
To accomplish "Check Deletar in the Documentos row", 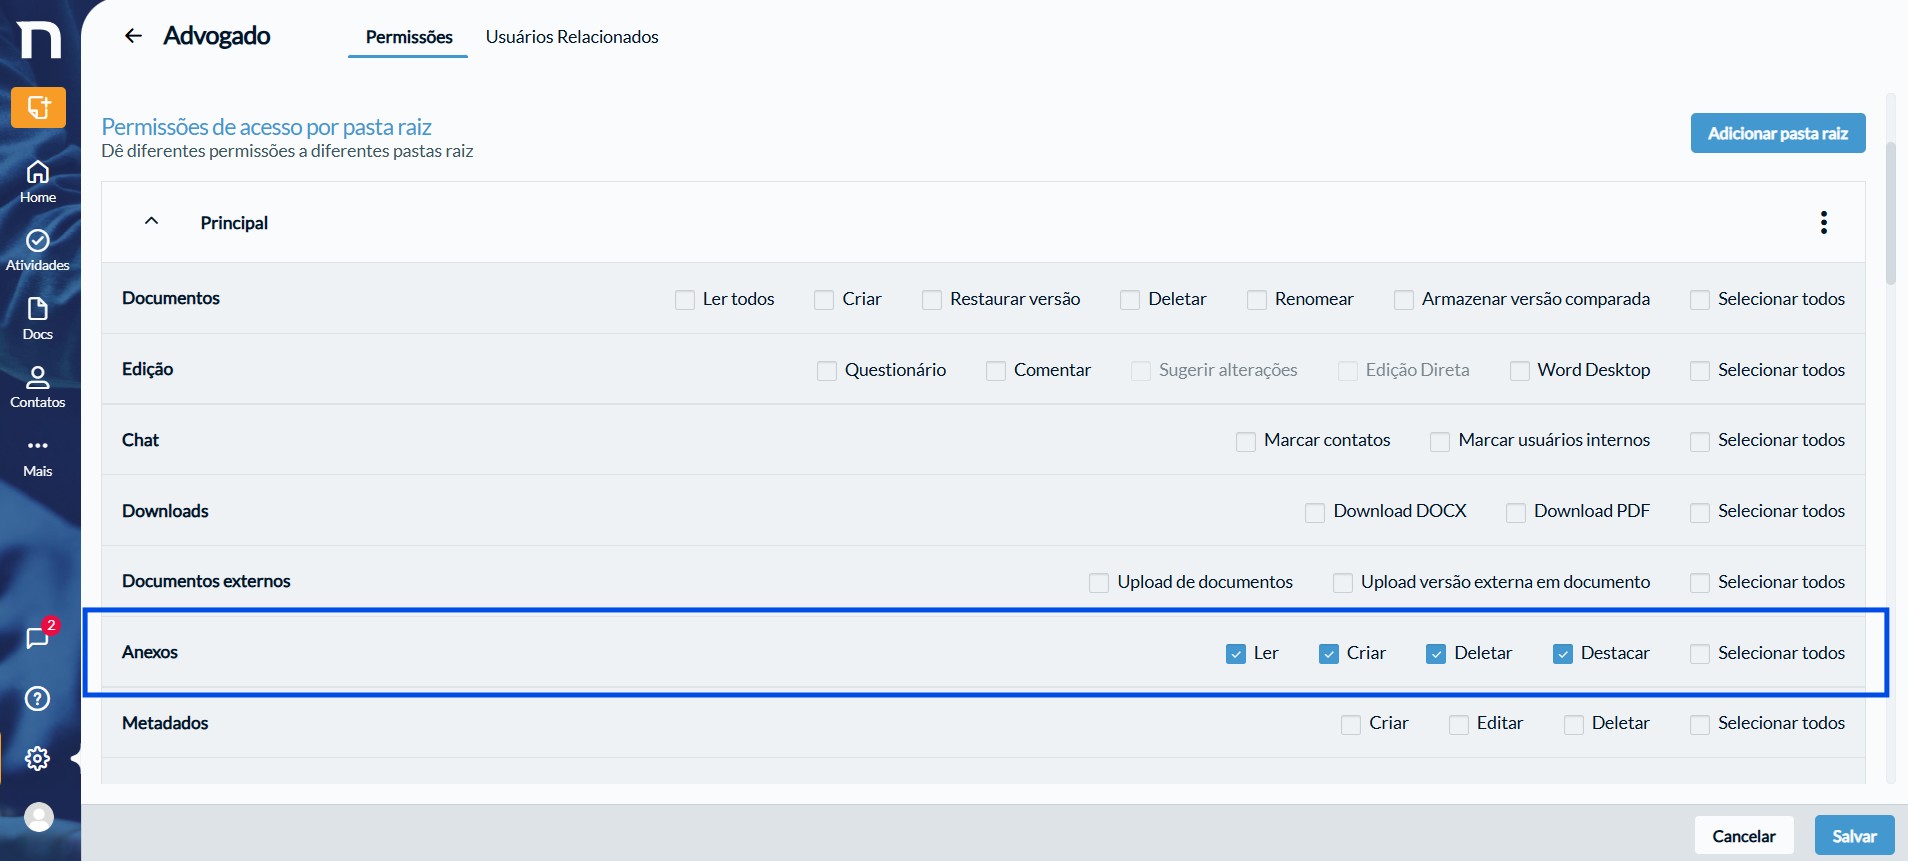I will pyautogui.click(x=1130, y=300).
